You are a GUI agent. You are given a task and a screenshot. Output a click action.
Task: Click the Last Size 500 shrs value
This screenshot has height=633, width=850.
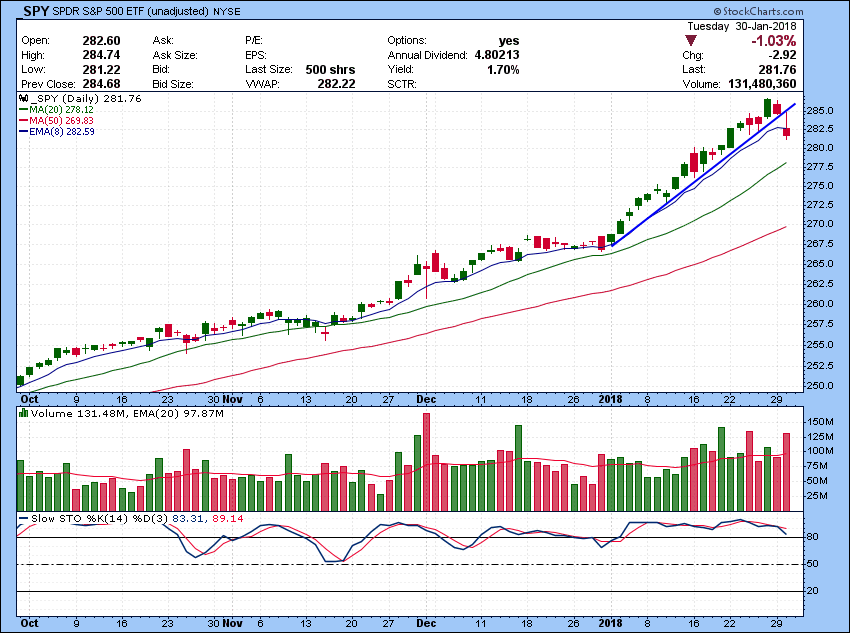tap(330, 69)
